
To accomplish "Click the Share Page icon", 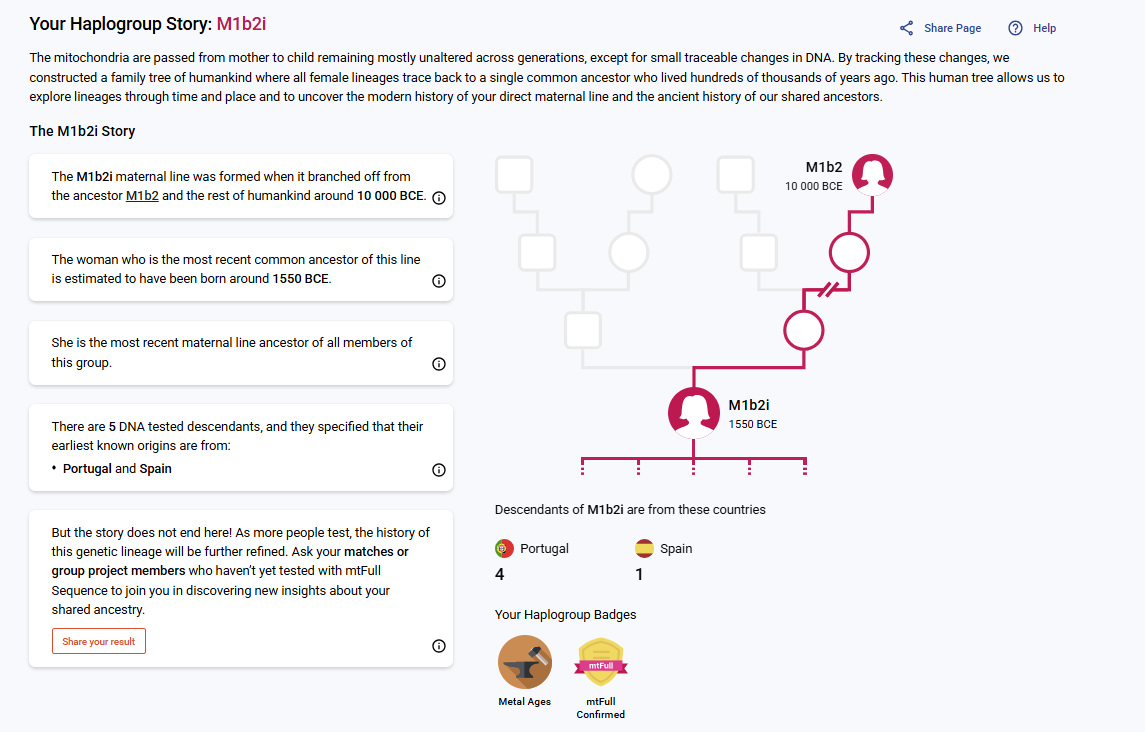I will 906,28.
